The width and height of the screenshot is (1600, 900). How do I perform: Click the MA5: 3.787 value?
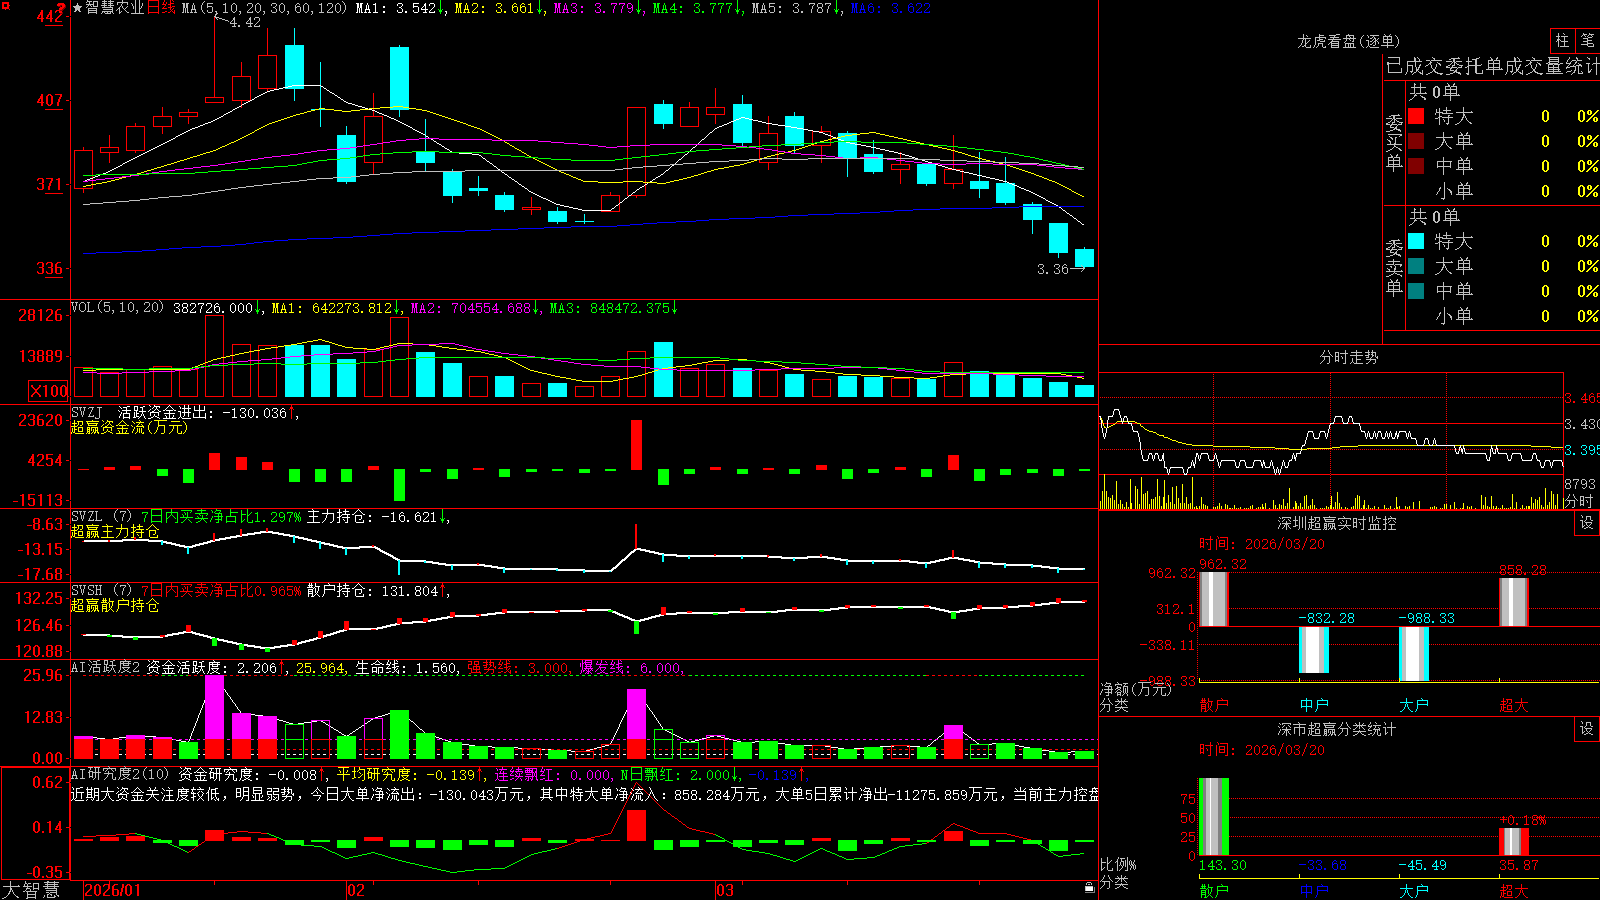[797, 8]
